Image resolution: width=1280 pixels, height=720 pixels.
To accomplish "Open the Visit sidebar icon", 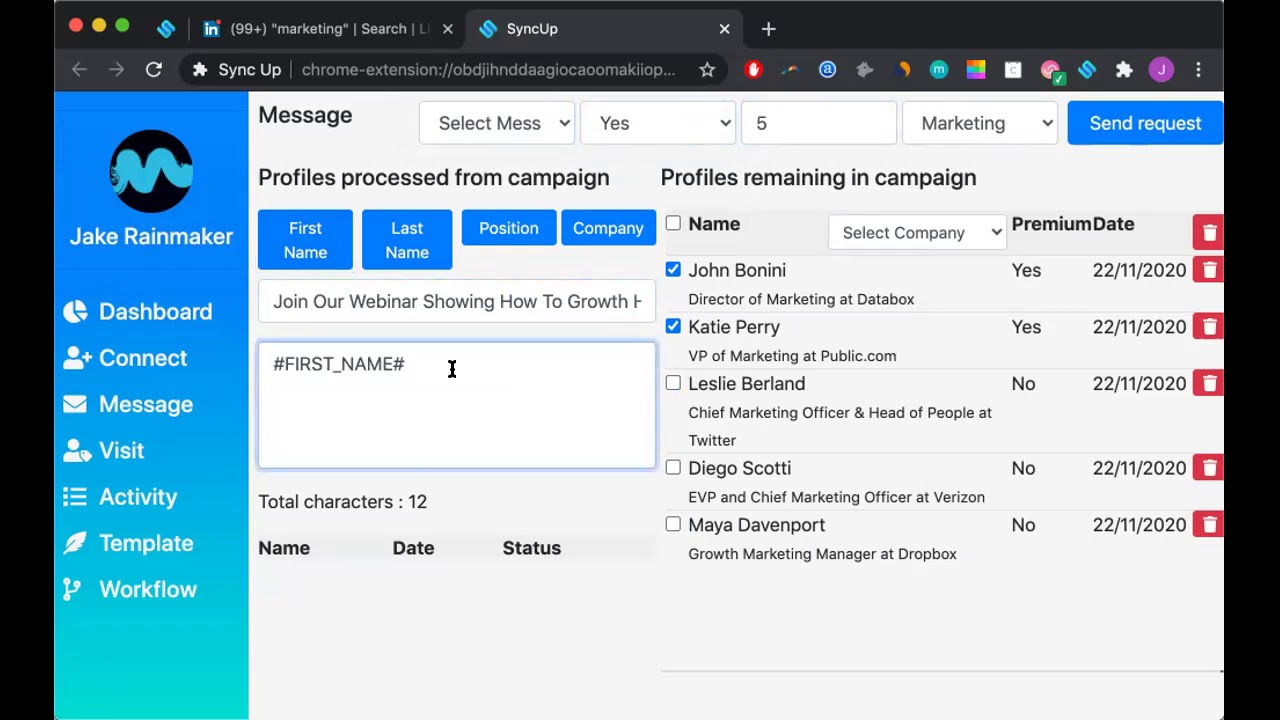I will [x=76, y=451].
